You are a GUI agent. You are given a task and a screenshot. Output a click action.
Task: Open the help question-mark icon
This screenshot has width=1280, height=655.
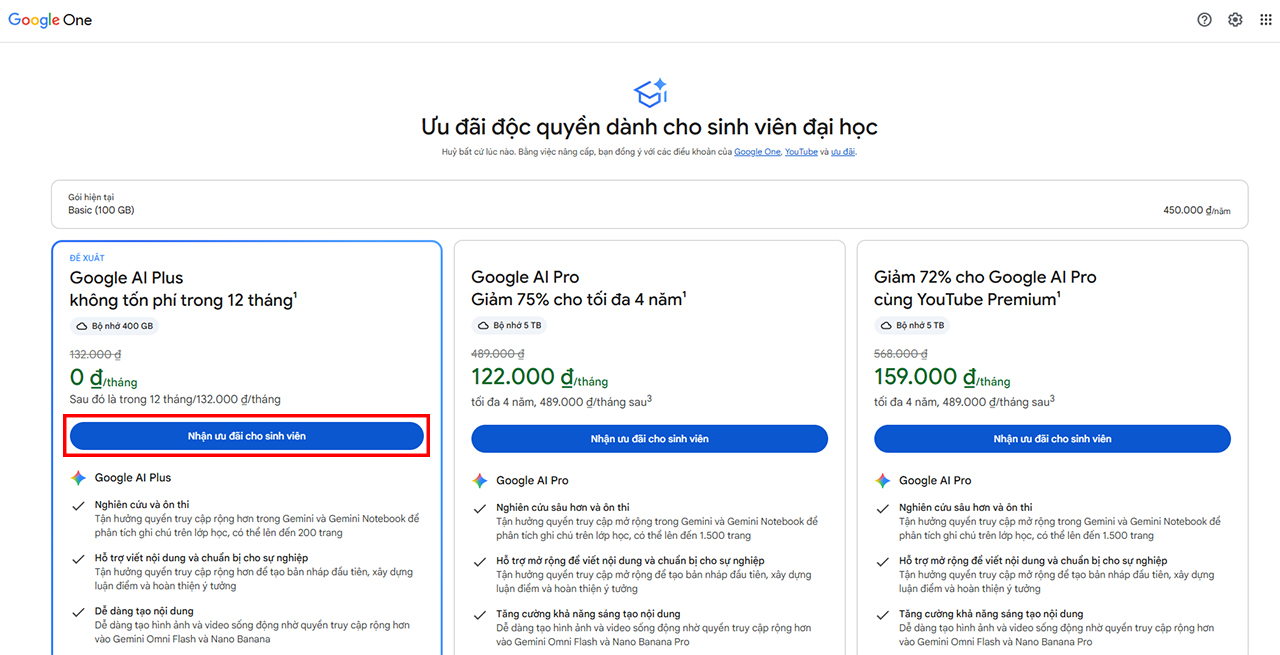1204,20
